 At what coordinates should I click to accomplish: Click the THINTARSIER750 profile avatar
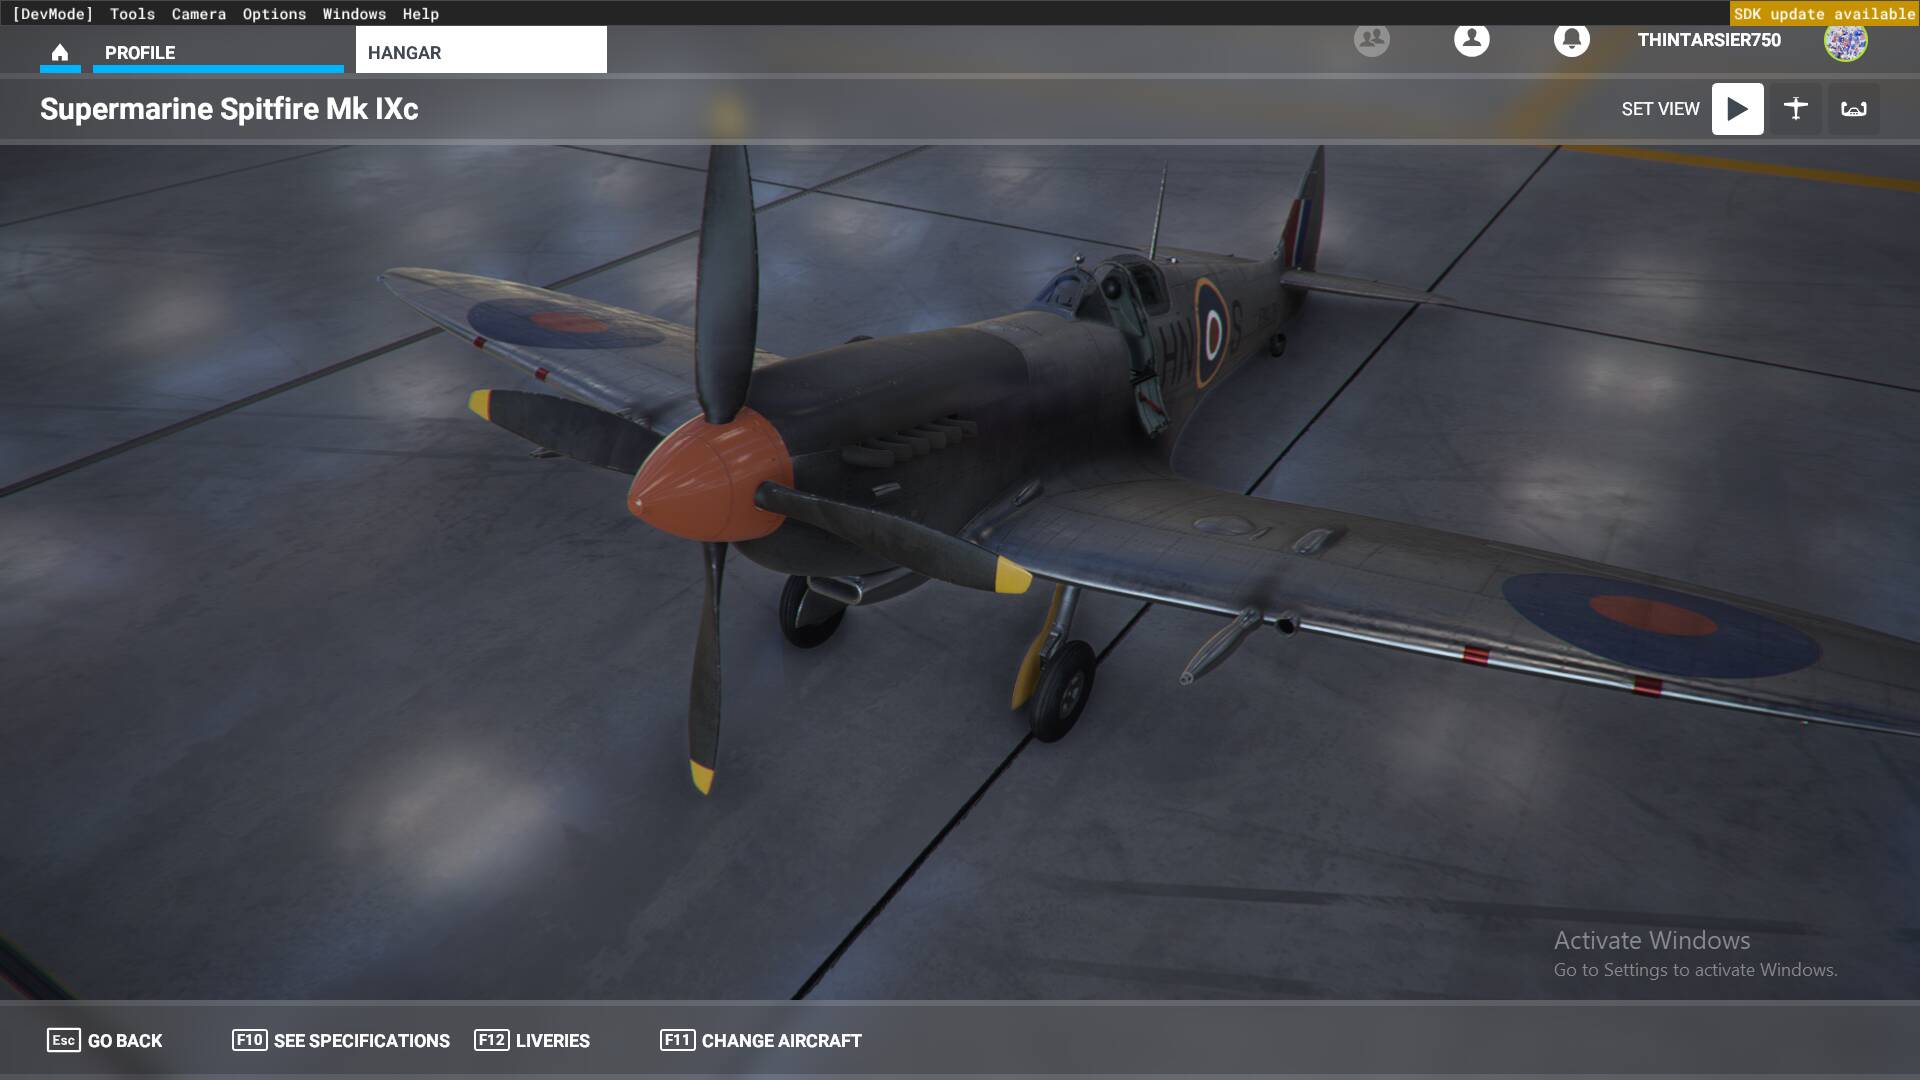coord(1845,41)
